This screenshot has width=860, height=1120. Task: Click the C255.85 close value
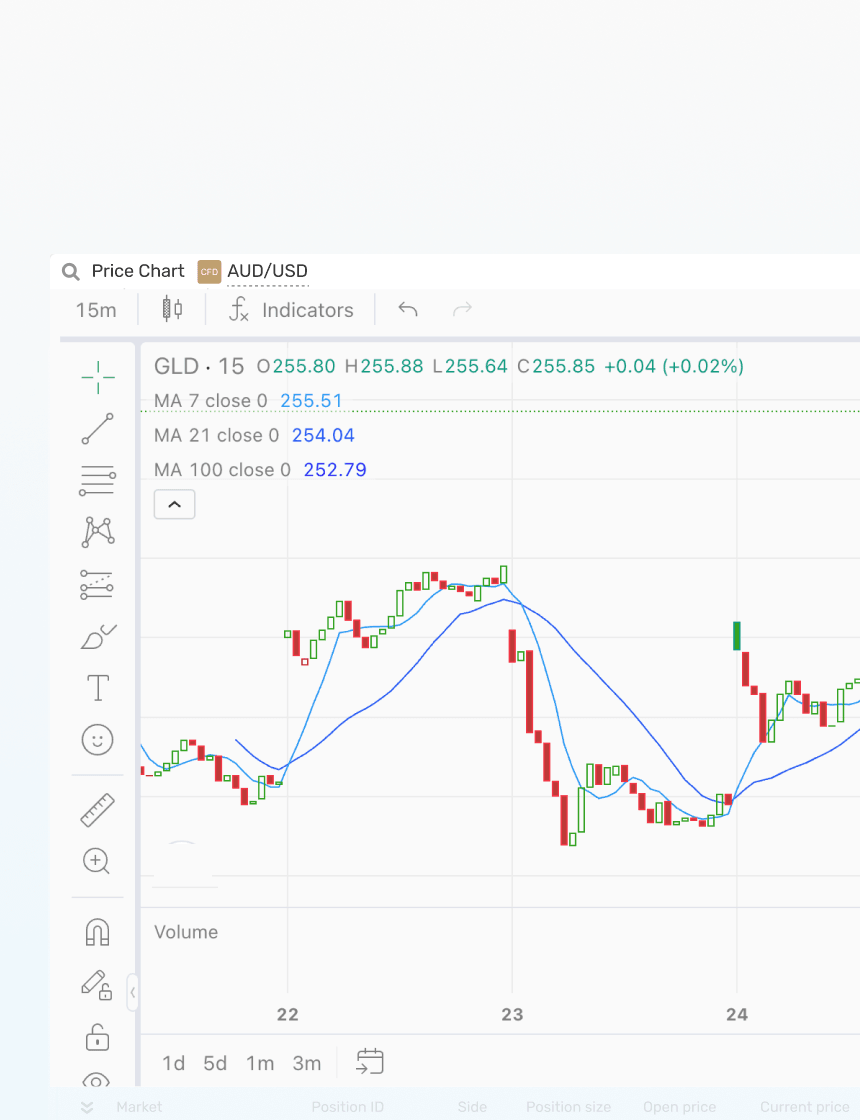point(556,366)
